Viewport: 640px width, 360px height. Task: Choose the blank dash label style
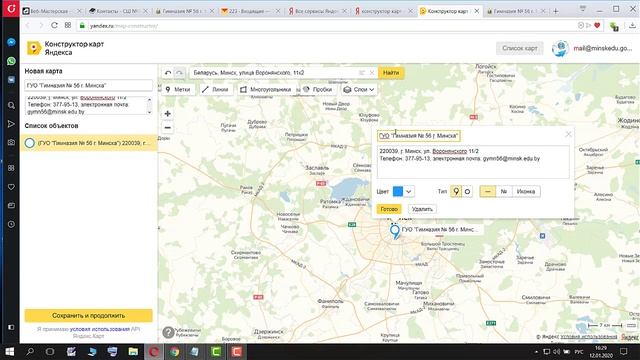488,191
